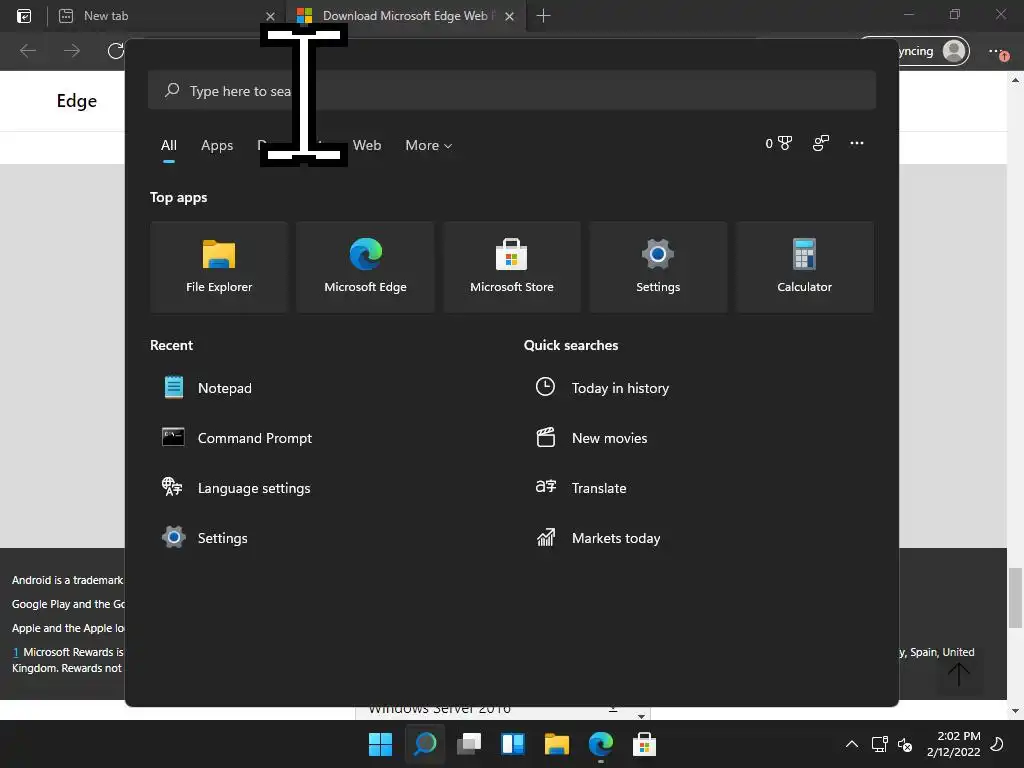1024x768 pixels.
Task: Click the Edge page vertical scrollbar thumb
Action: [1015, 597]
